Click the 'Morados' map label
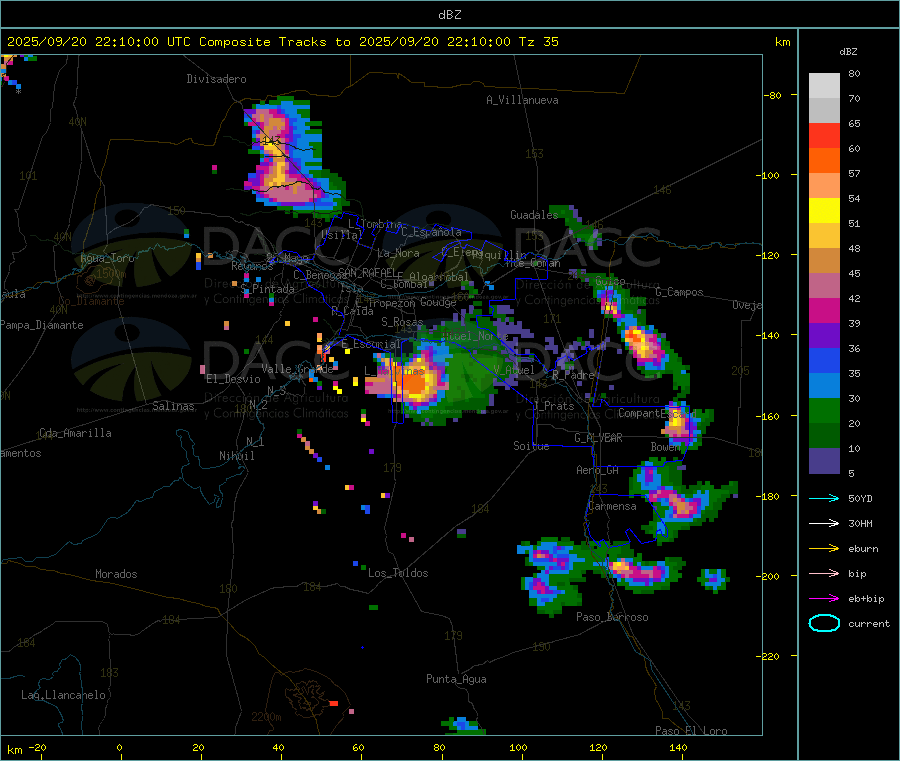 (x=116, y=574)
